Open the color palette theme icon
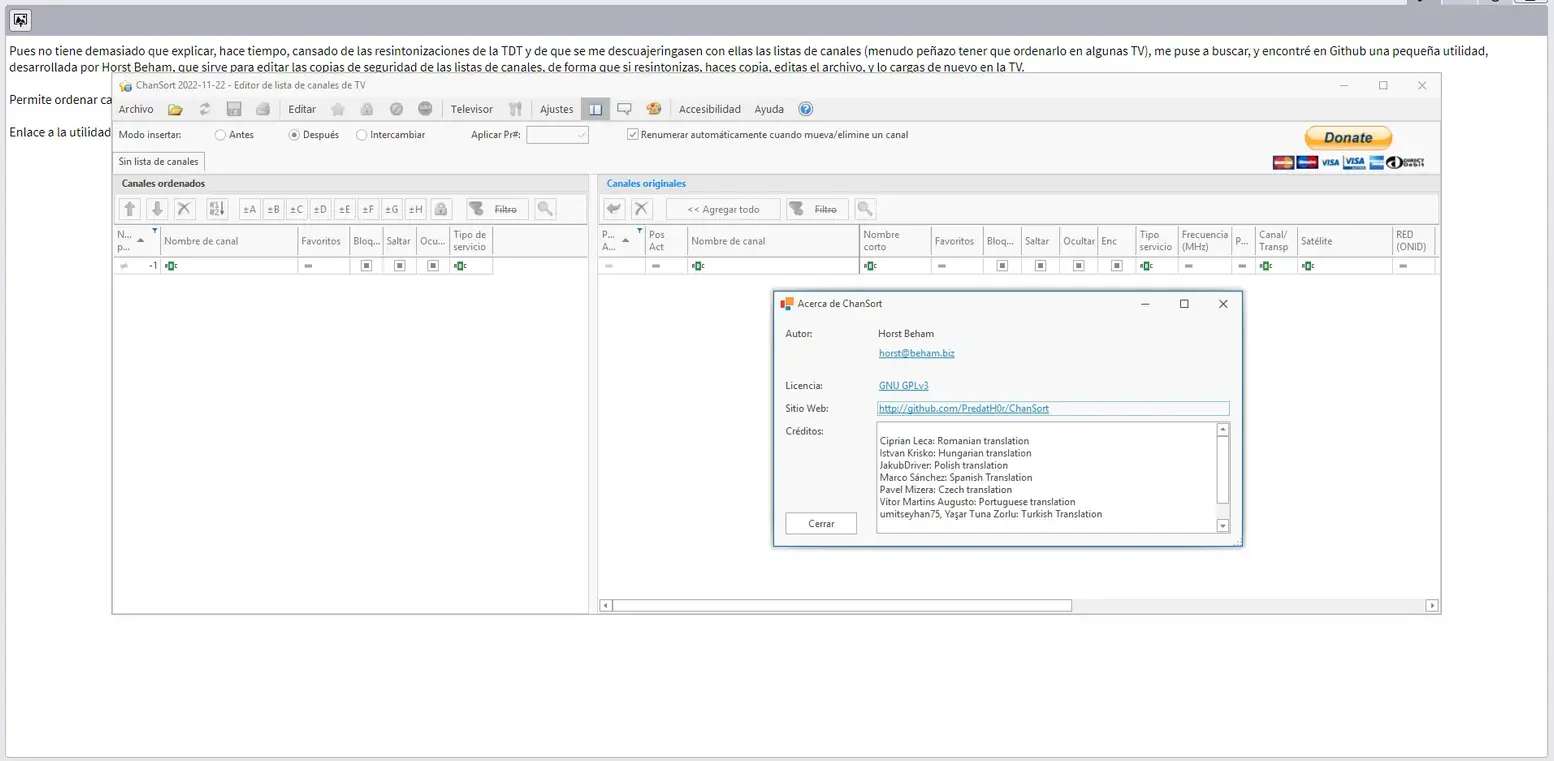1554x761 pixels. [654, 109]
